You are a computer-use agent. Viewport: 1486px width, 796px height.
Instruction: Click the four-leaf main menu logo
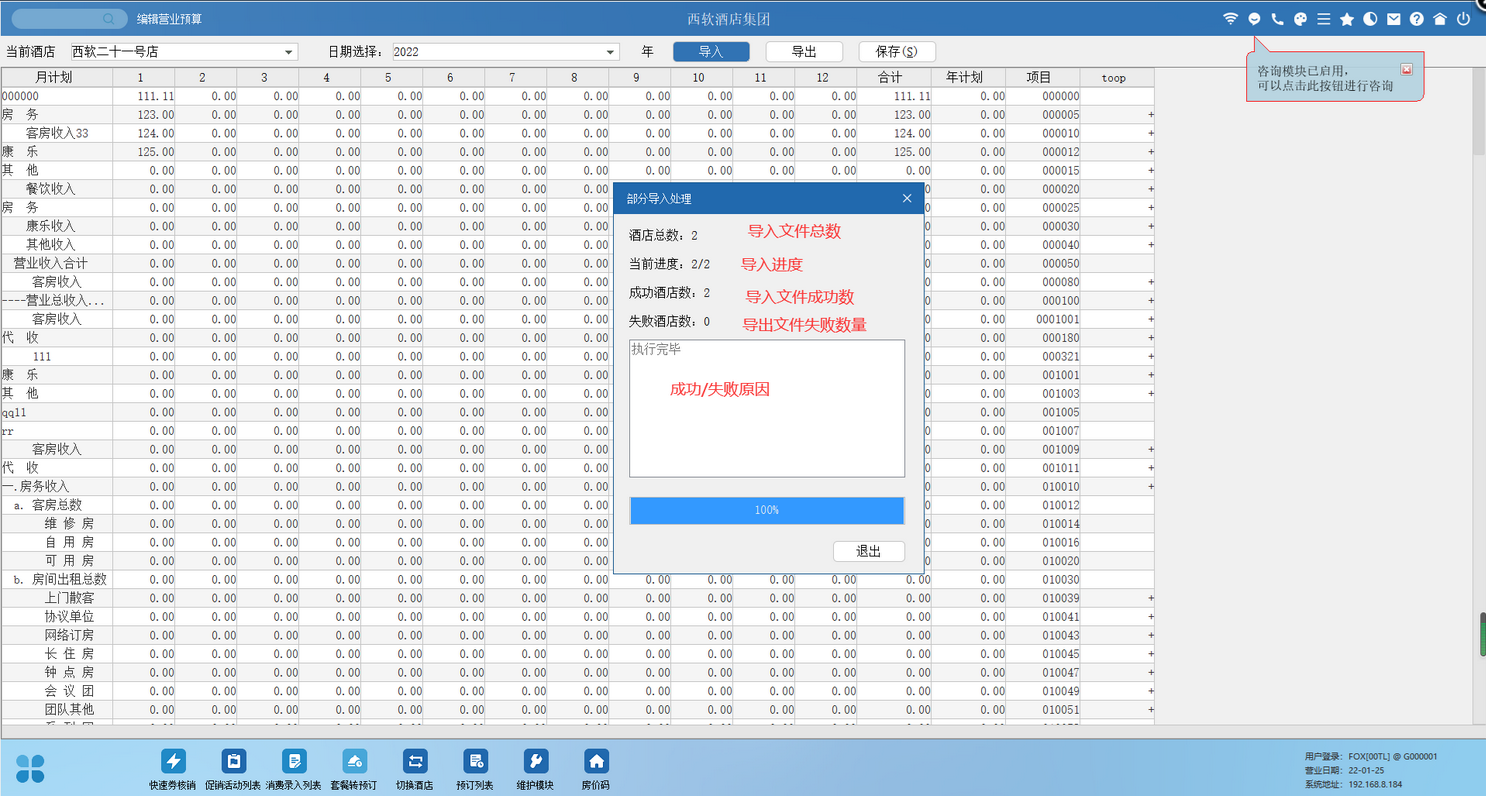click(30, 768)
